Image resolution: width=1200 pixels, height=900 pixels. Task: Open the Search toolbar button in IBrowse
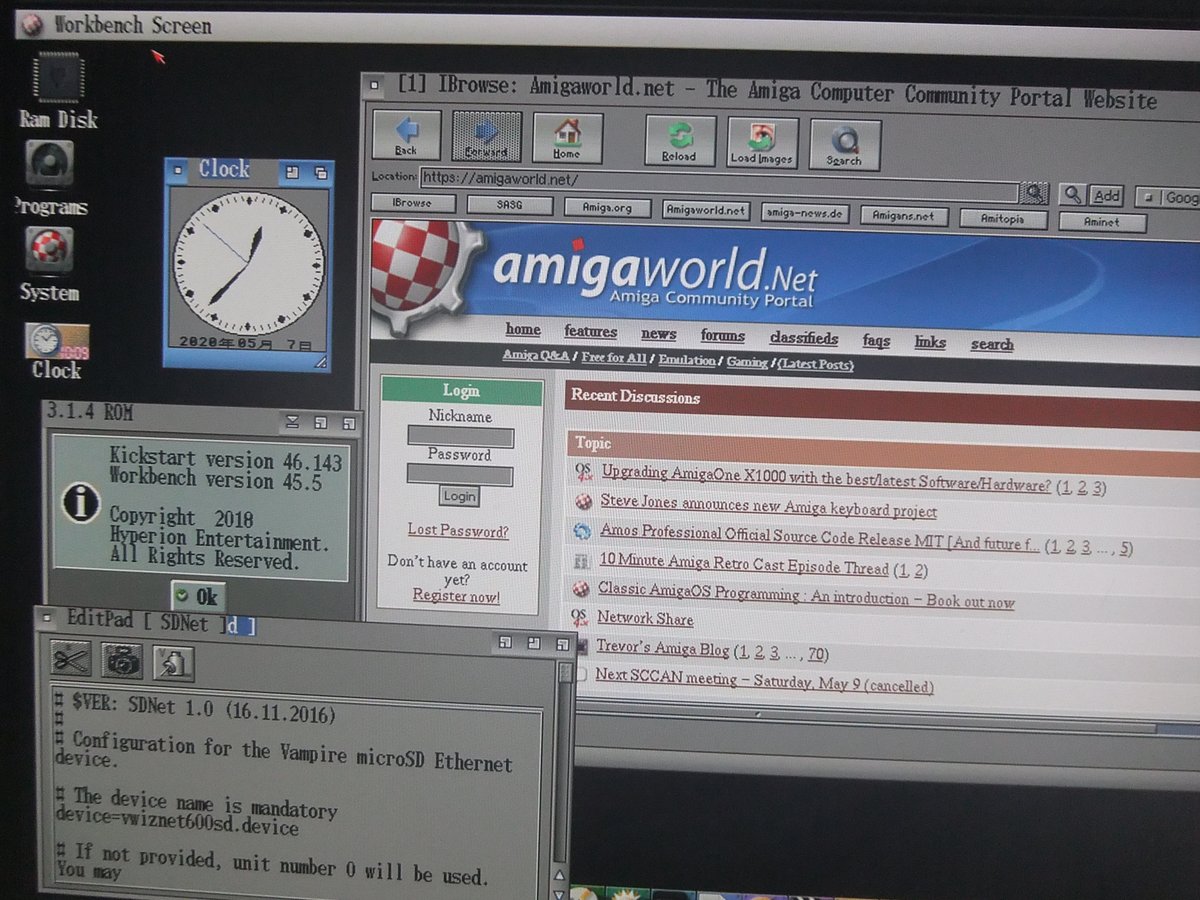845,145
